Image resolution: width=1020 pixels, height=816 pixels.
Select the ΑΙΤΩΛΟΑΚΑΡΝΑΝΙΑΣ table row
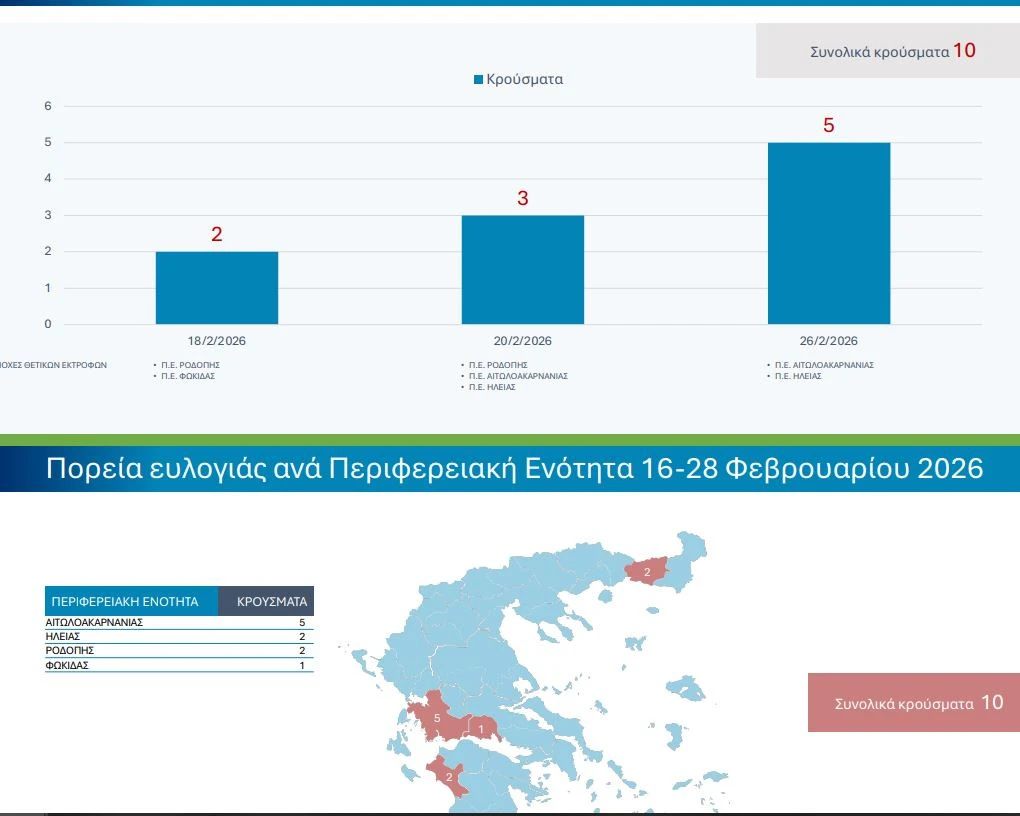pyautogui.click(x=179, y=622)
